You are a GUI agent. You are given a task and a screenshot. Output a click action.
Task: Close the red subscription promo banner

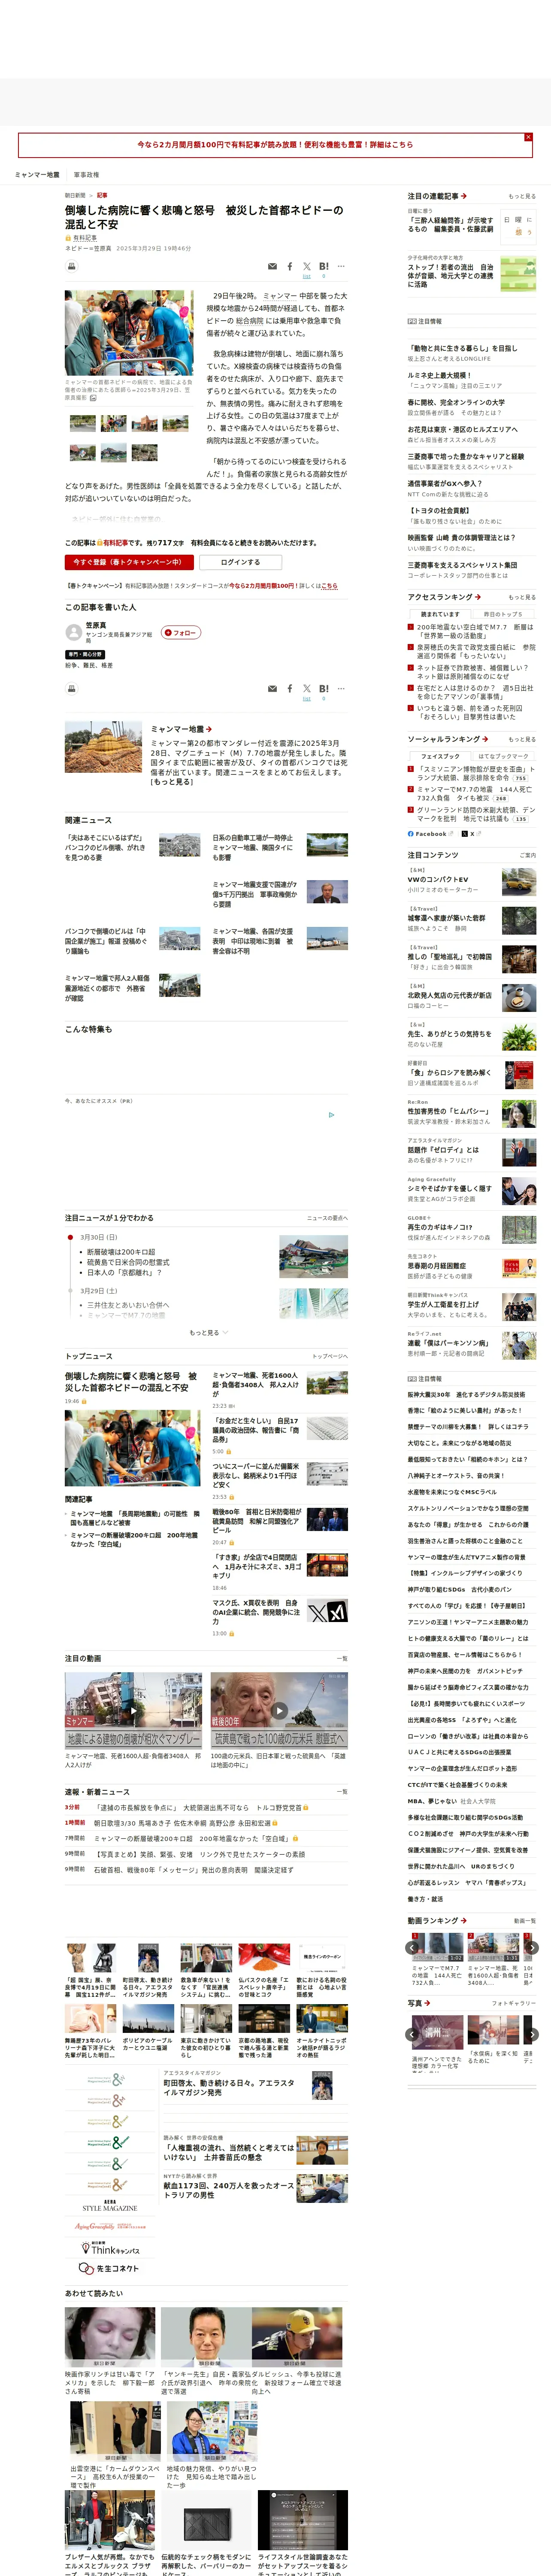tap(528, 137)
